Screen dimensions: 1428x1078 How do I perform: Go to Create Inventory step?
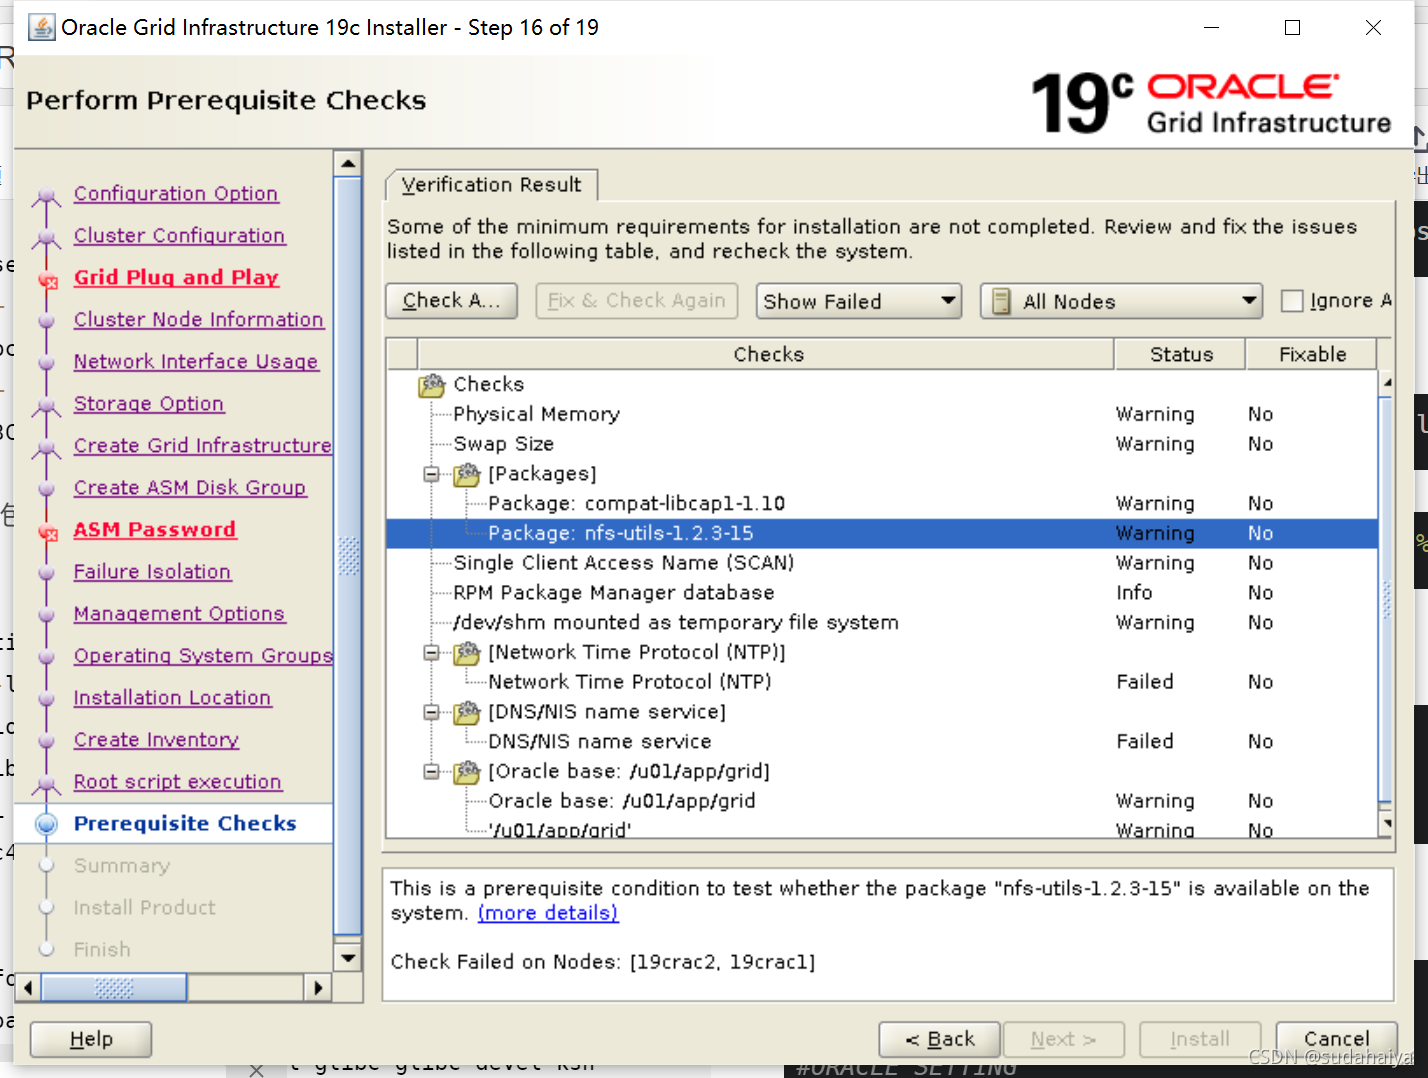[156, 740]
